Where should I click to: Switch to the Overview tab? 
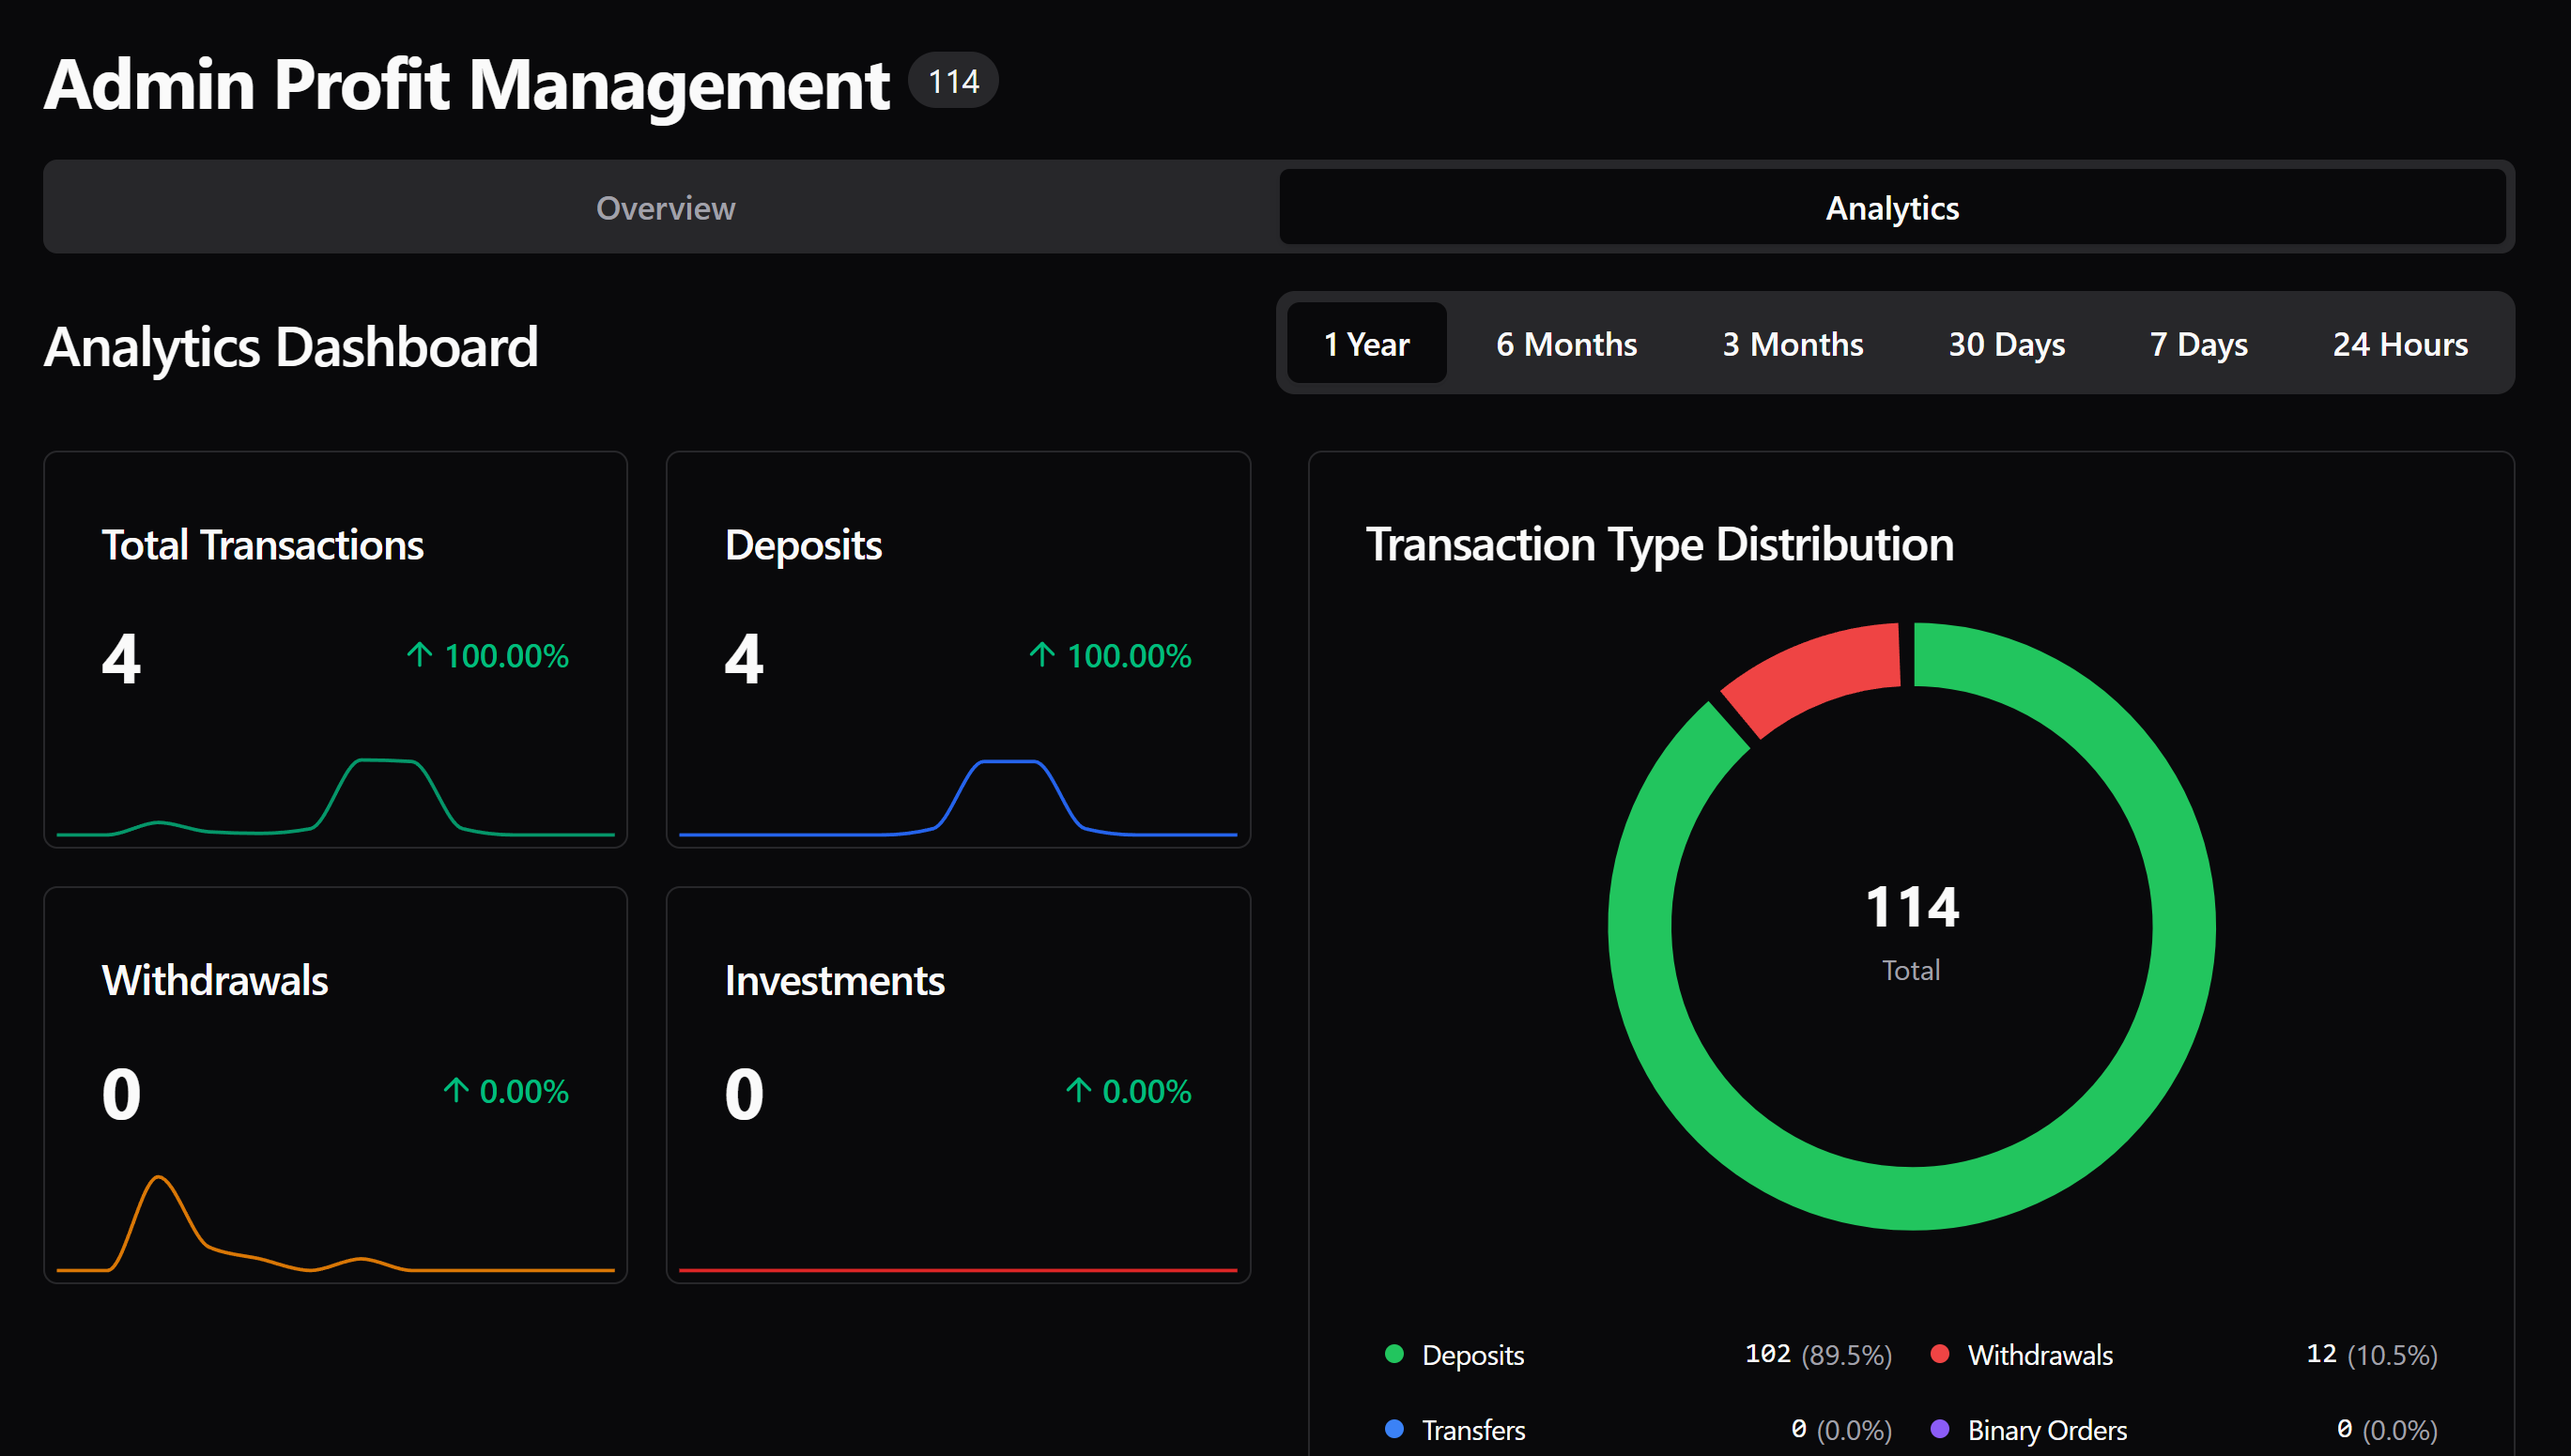664,207
